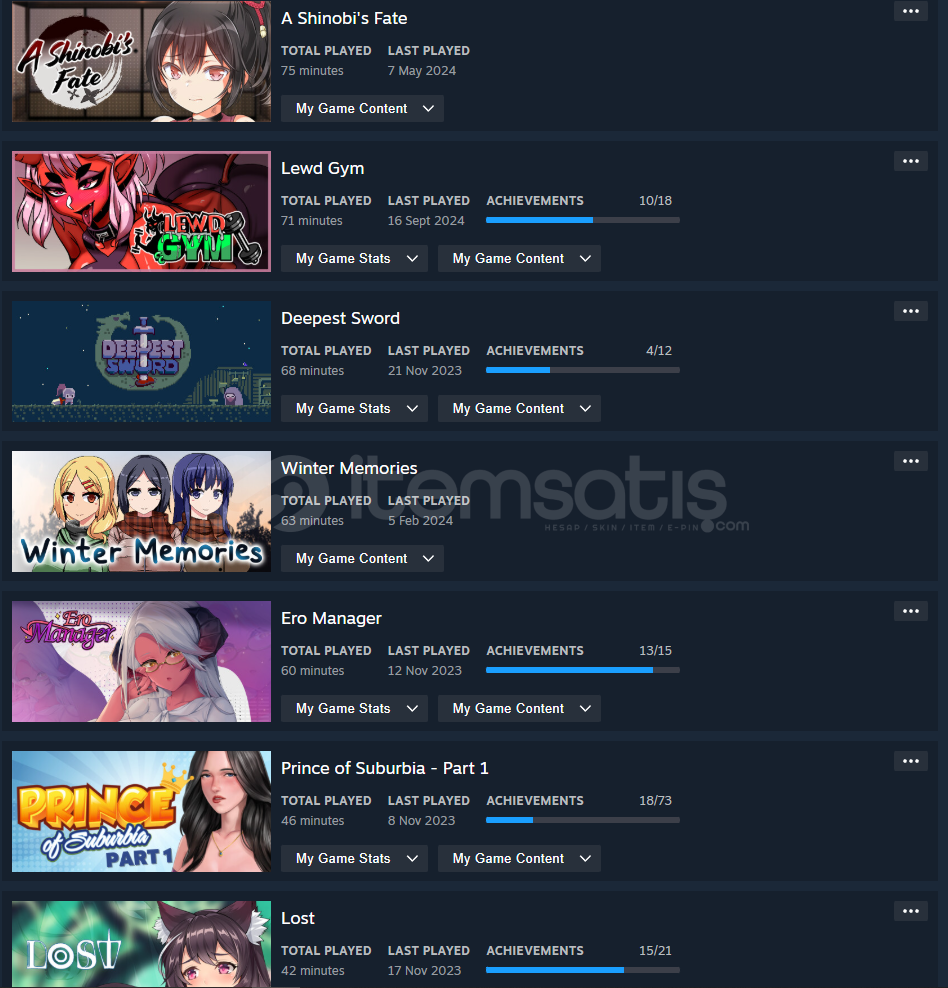Expand My Game Content for Winter Memories
Screen dimensions: 948x988
coord(362,558)
